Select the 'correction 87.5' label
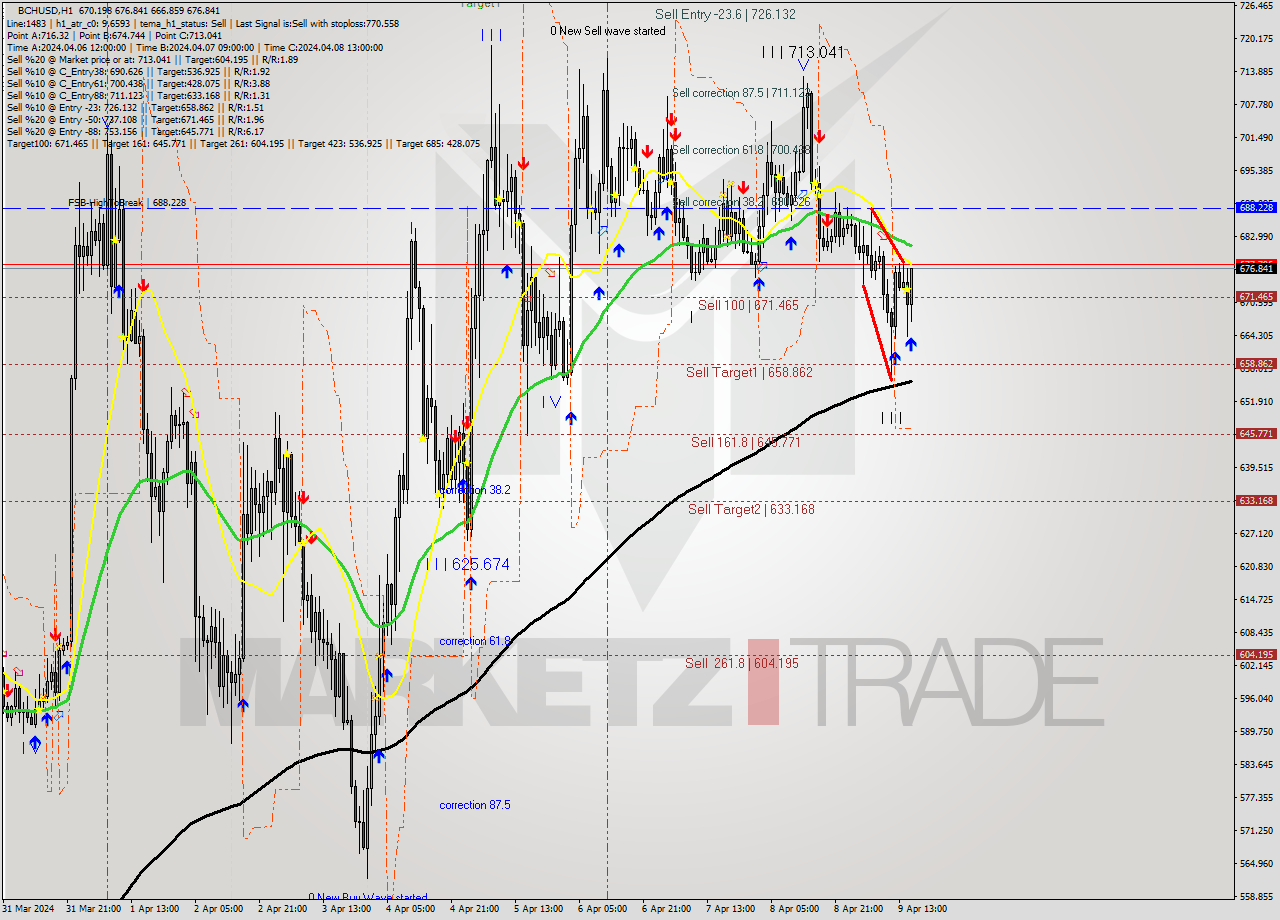The image size is (1280, 920). tap(475, 805)
